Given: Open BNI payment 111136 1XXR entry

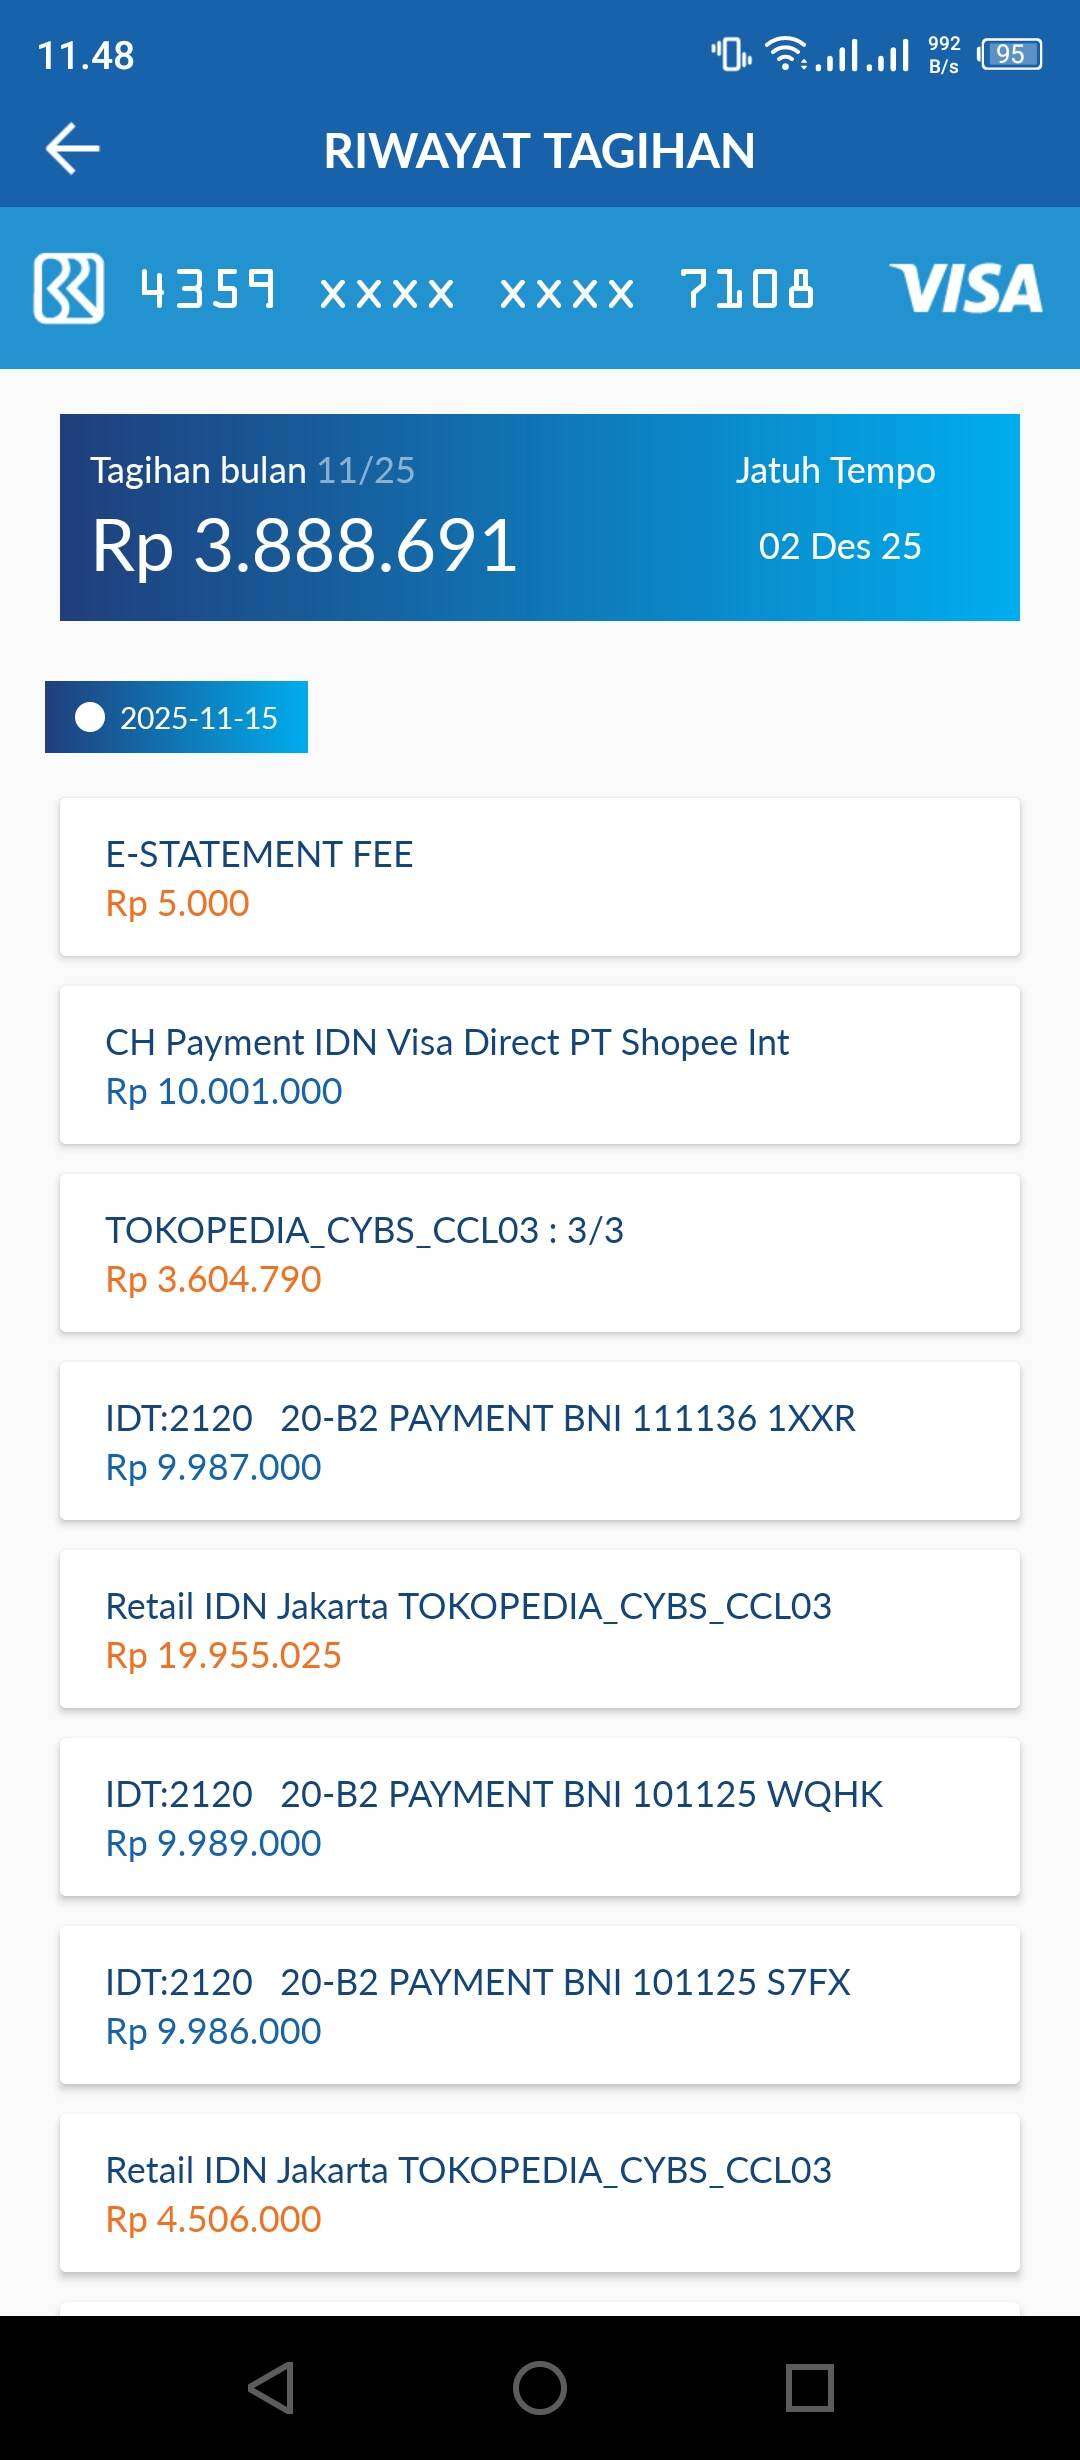Looking at the screenshot, I should (x=540, y=1441).
